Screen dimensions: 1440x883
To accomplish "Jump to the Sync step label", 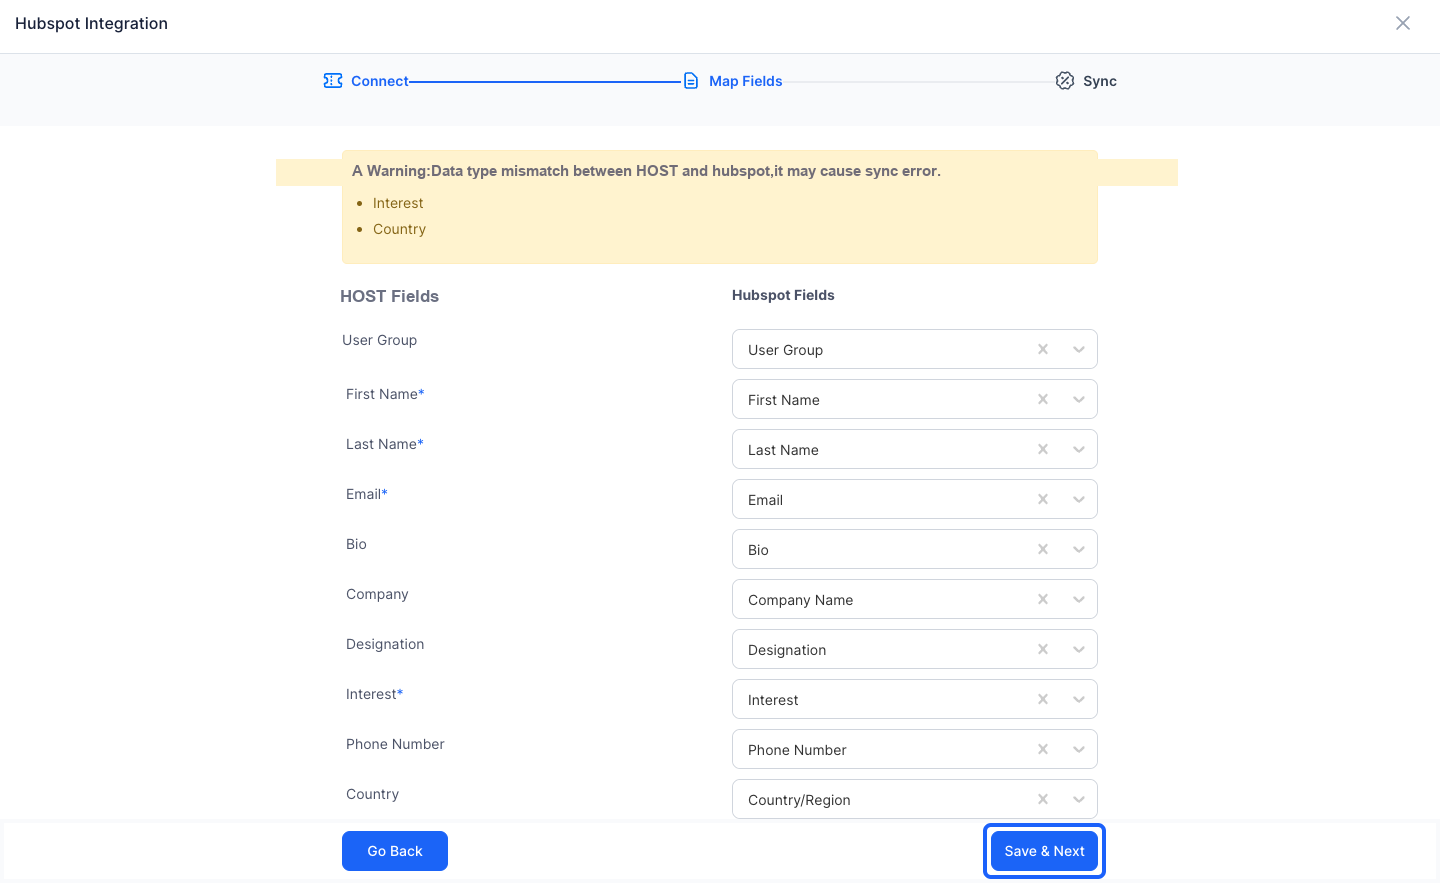I will [1100, 81].
